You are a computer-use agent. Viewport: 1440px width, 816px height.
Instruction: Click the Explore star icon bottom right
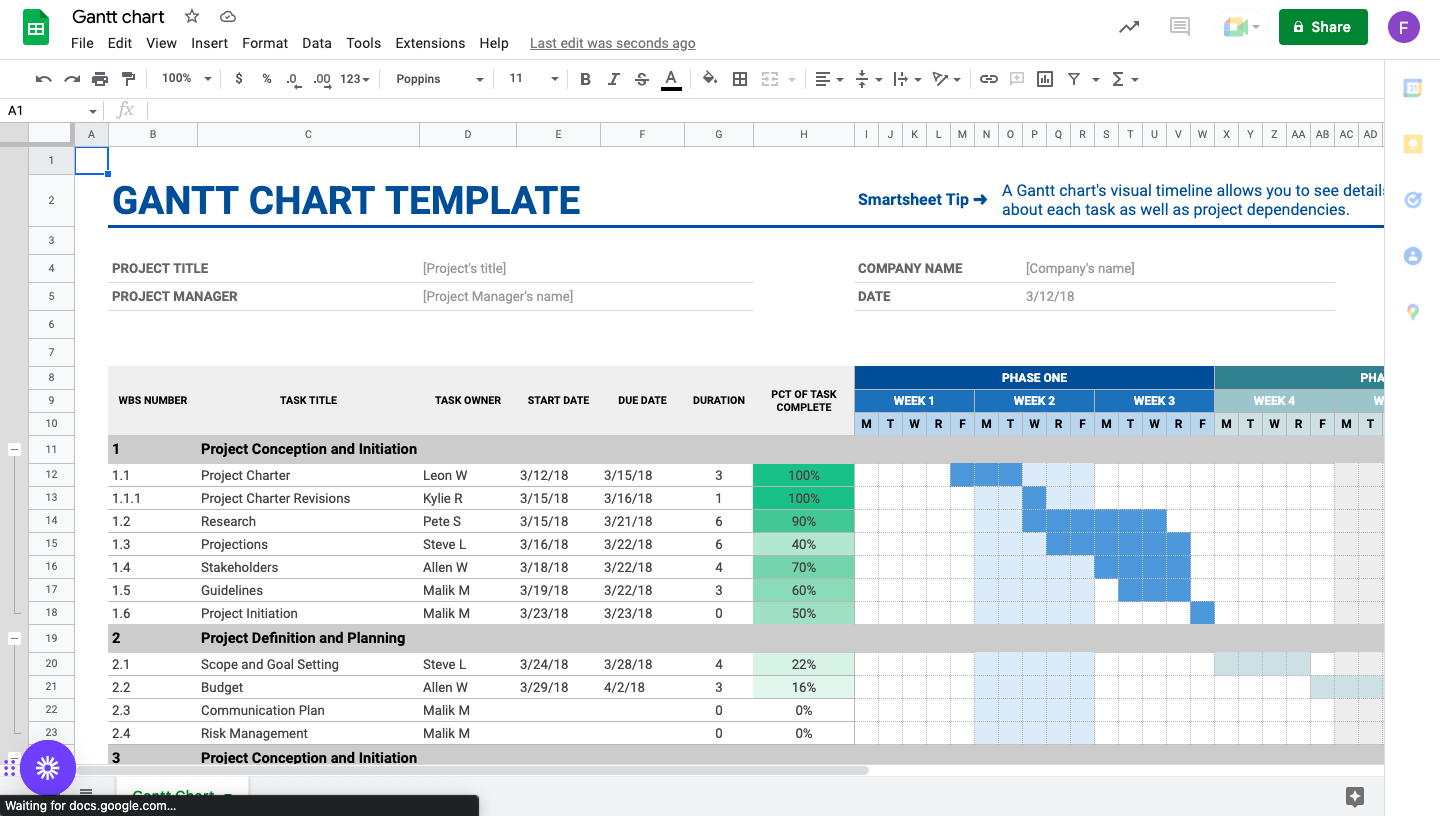pos(1355,796)
